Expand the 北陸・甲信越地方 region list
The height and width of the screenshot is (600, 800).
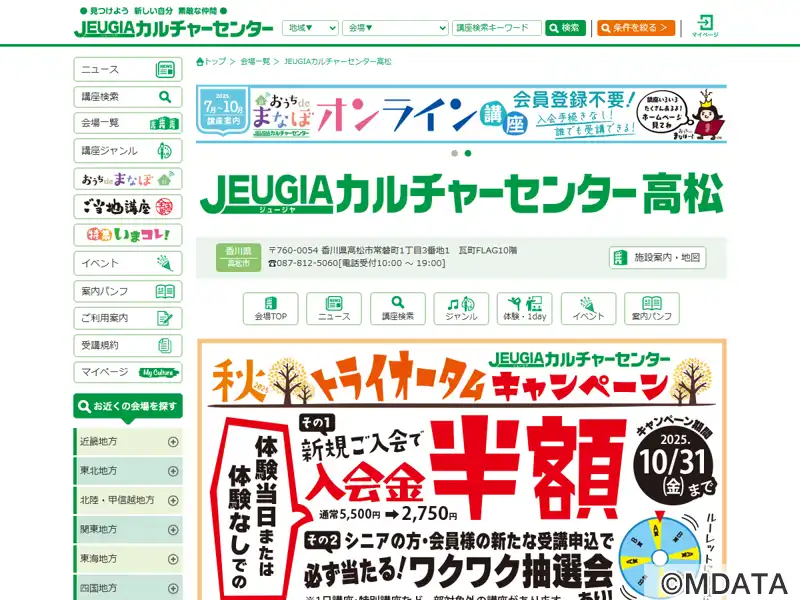pyautogui.click(x=128, y=501)
